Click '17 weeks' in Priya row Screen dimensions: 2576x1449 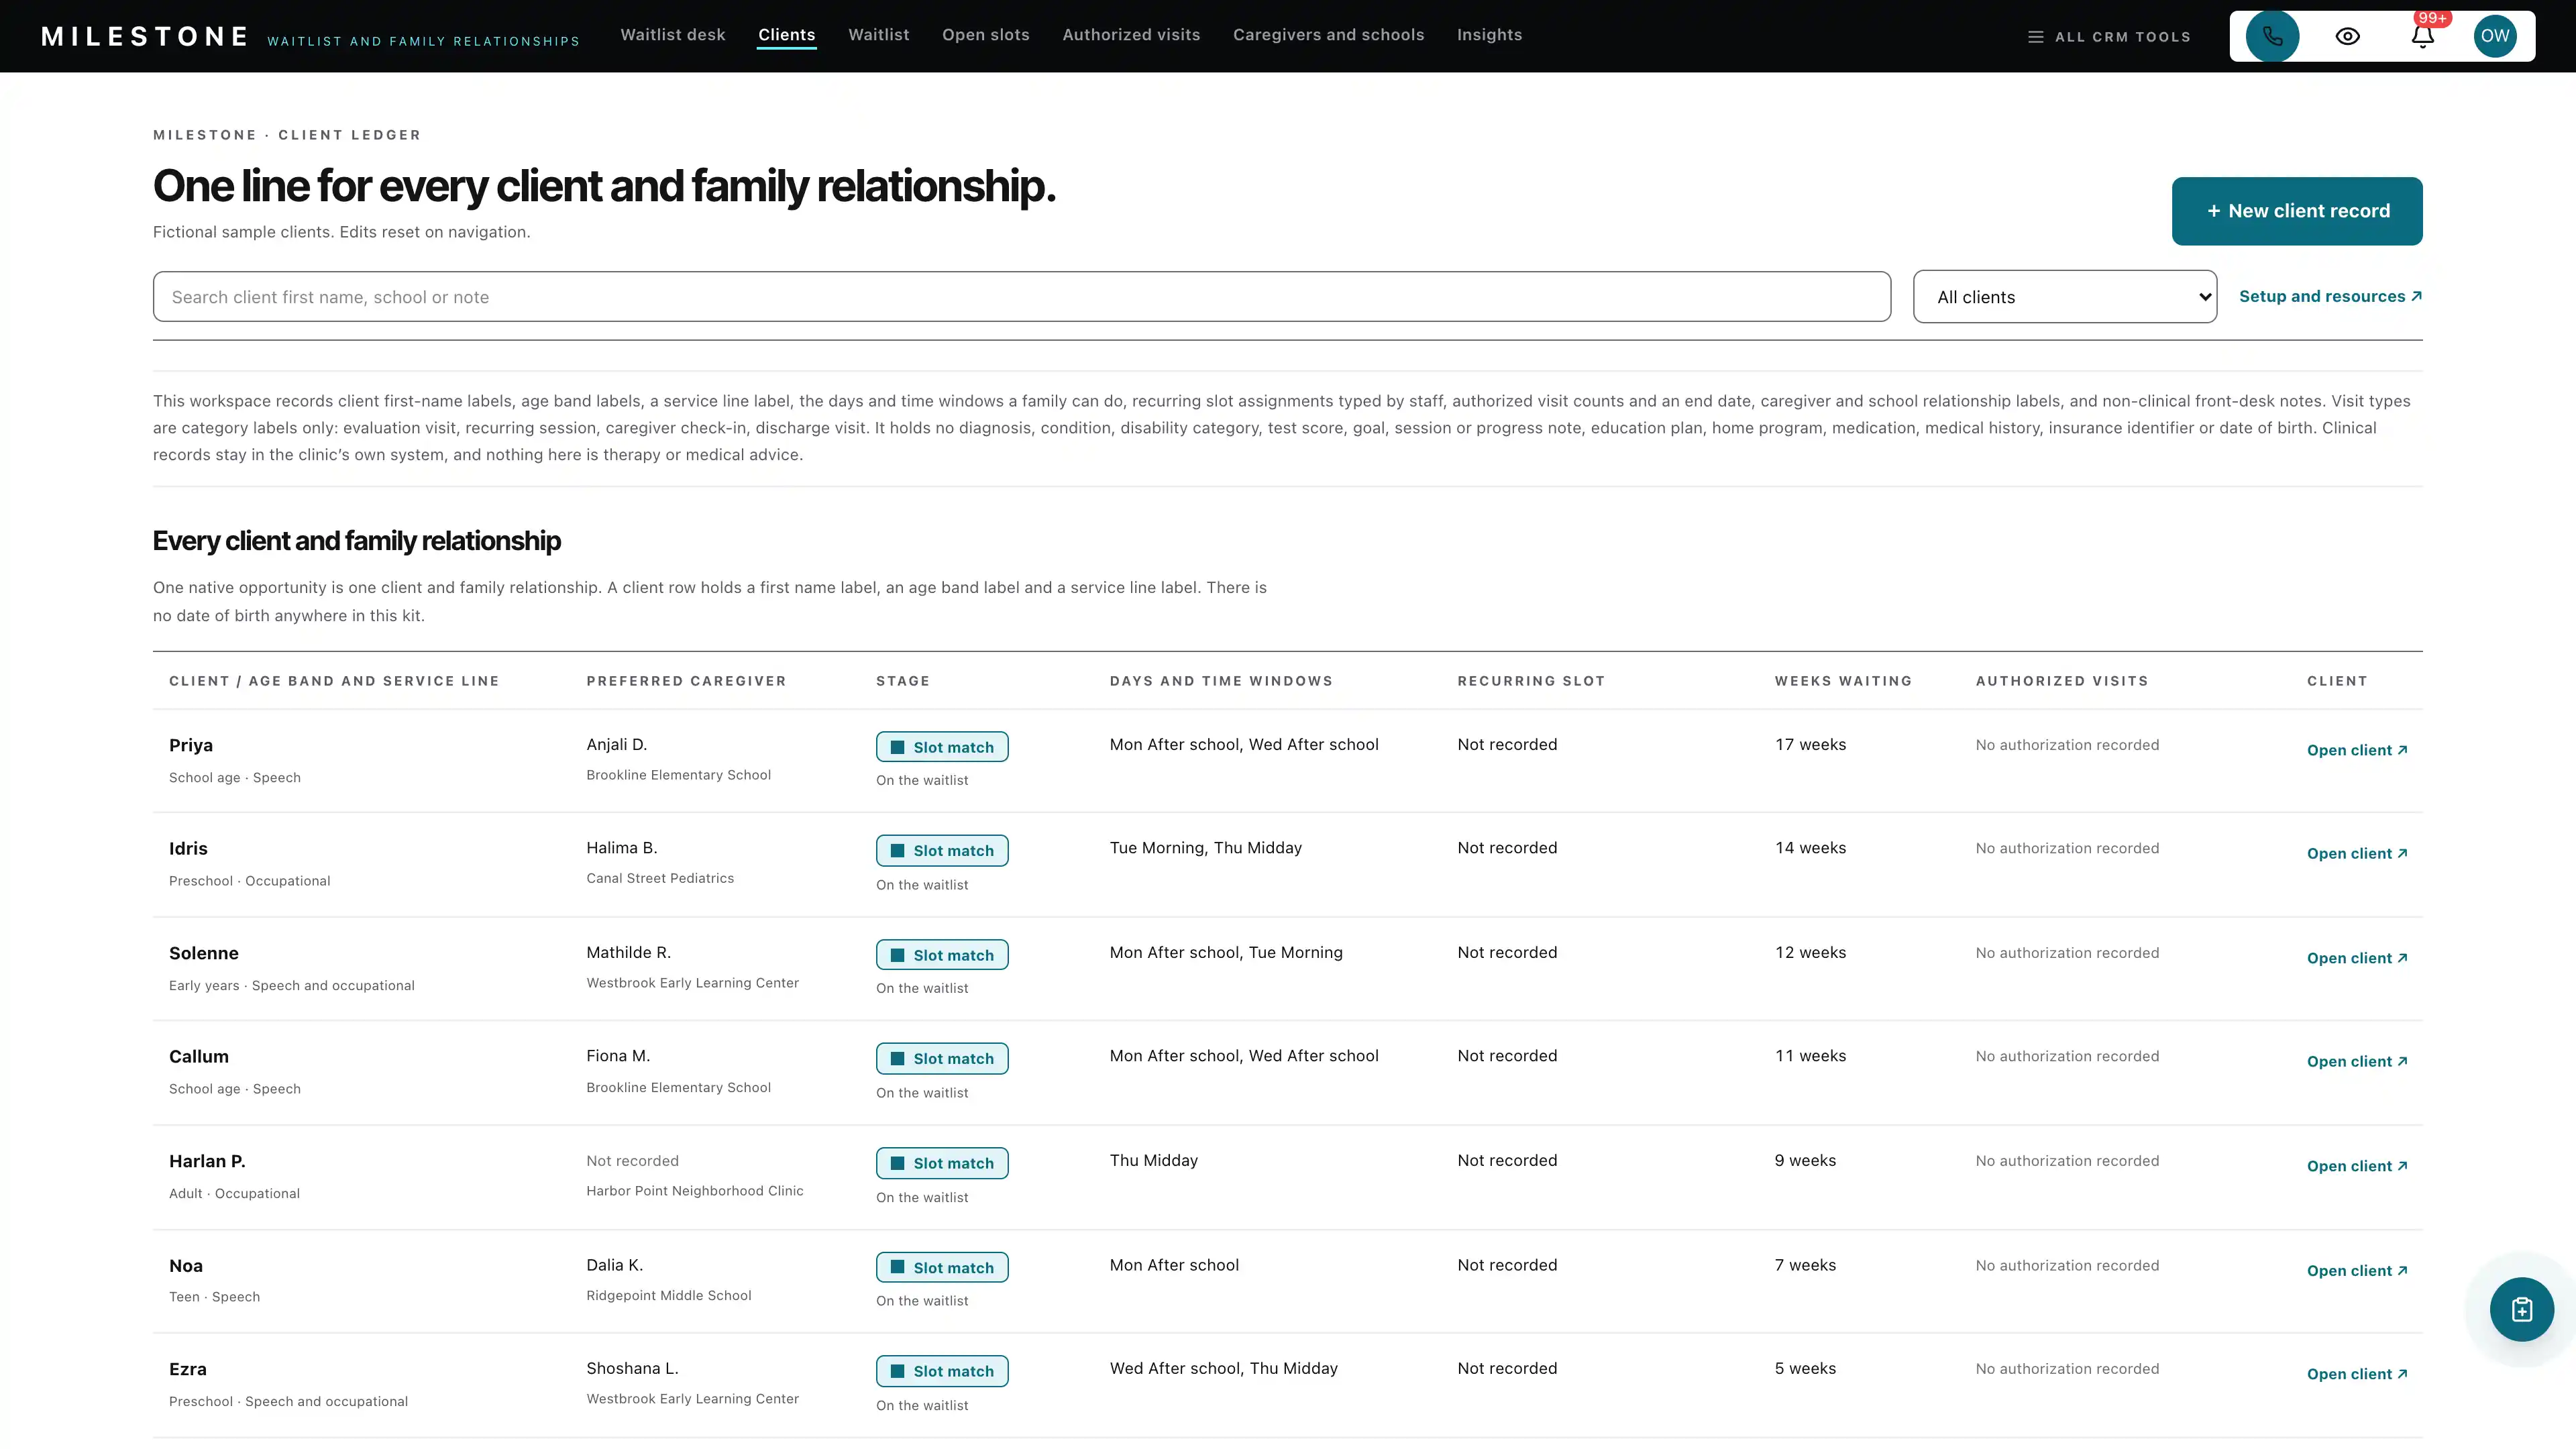(1810, 745)
